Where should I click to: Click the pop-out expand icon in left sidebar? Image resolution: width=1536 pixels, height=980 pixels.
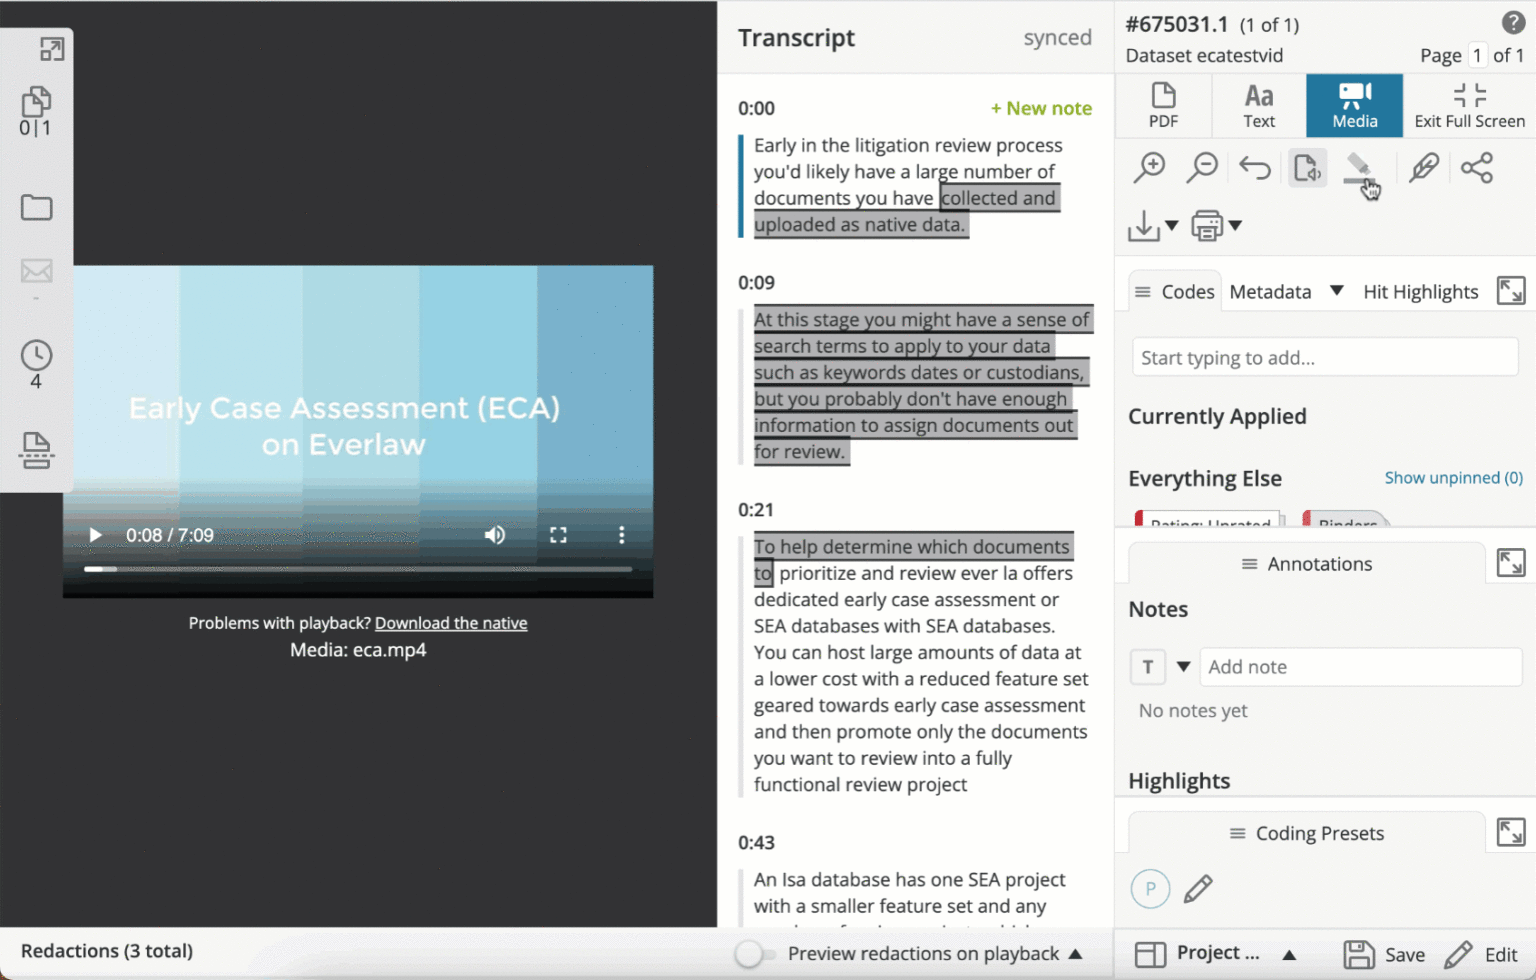(52, 49)
